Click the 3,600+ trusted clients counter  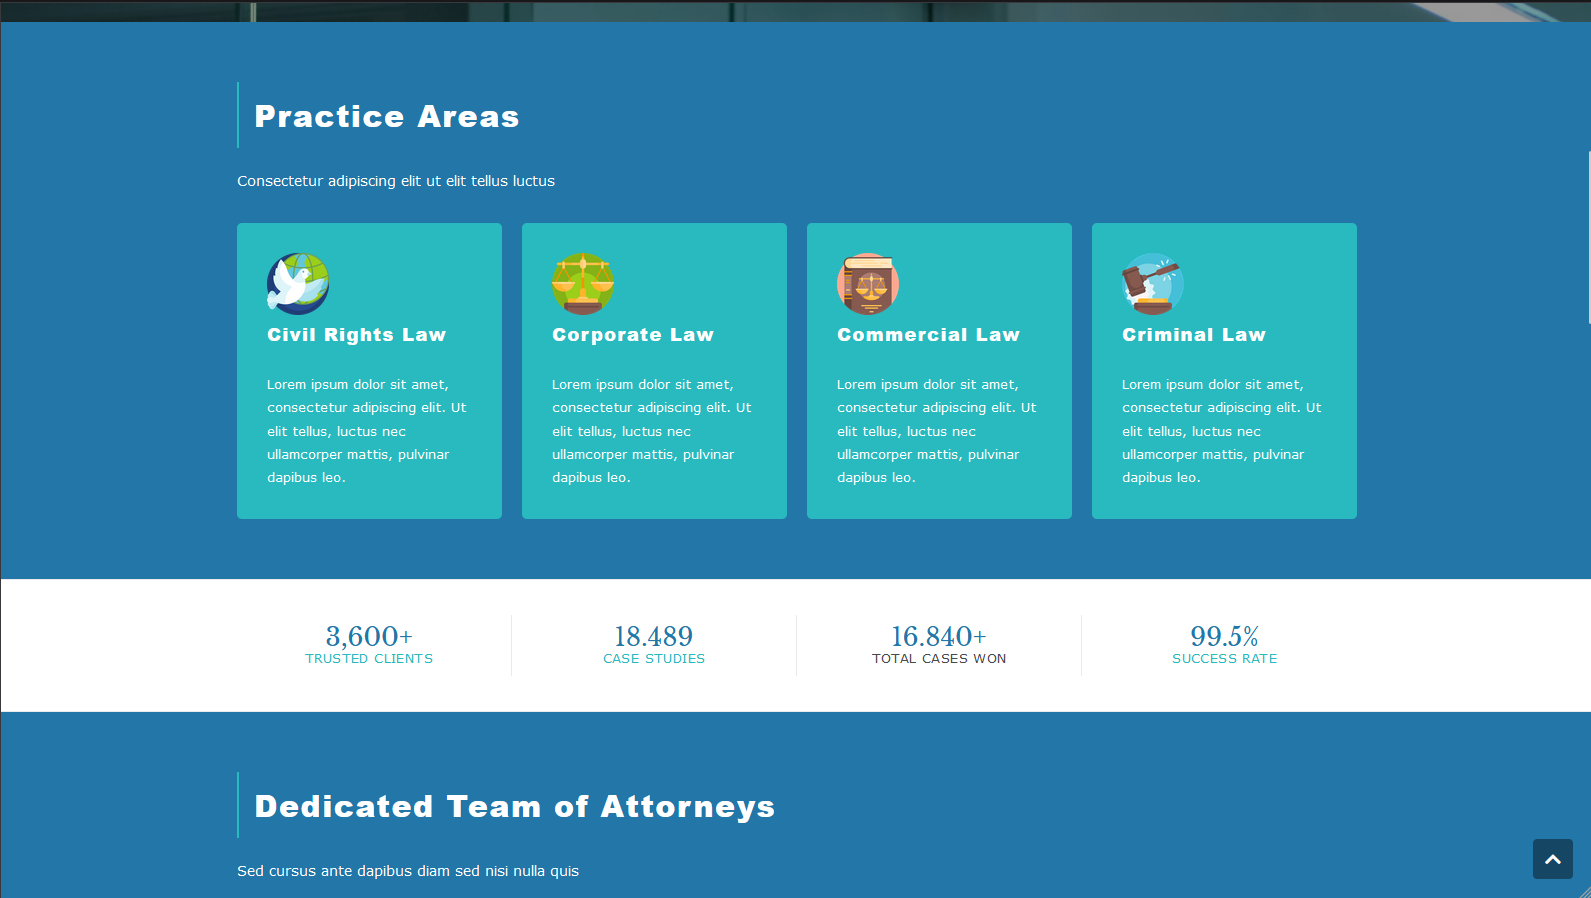tap(369, 636)
